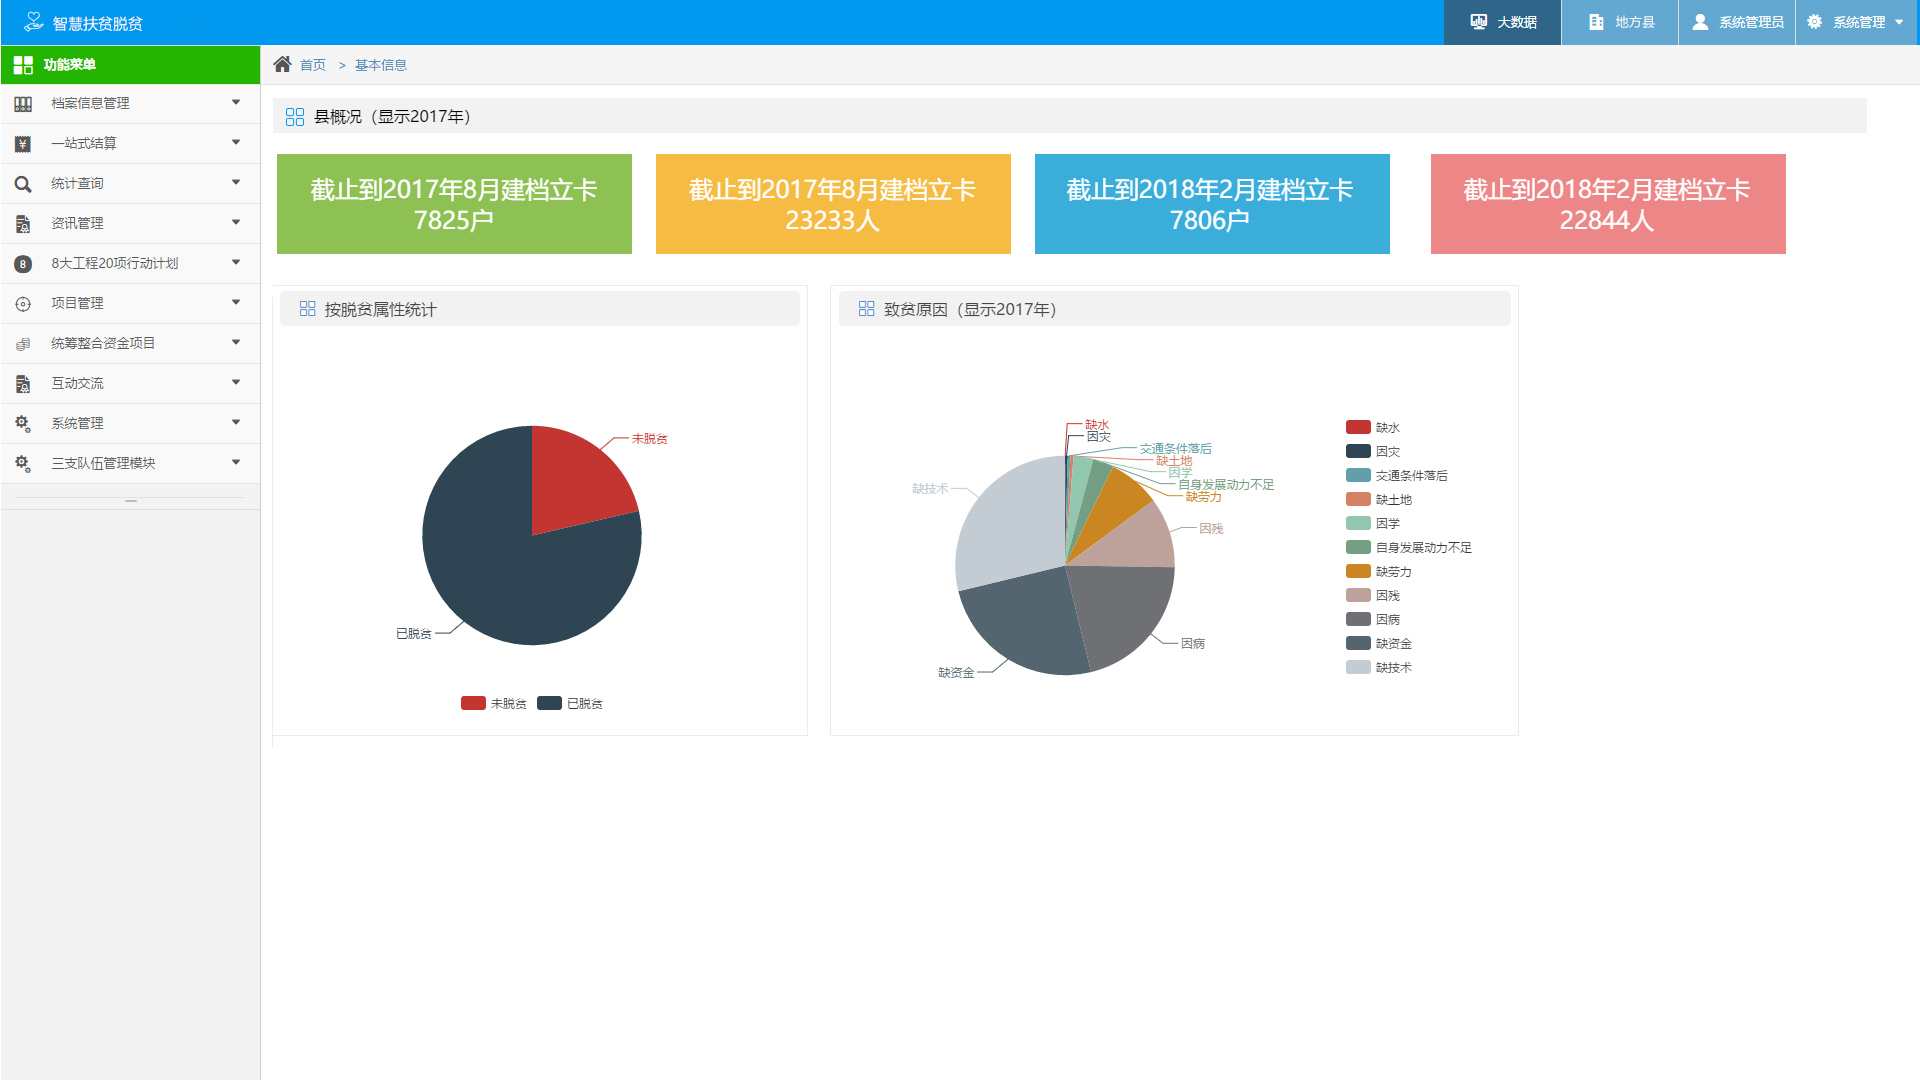1920x1080 pixels.
Task: Toggle 已脱贫 legend item under pie chart
Action: [570, 704]
